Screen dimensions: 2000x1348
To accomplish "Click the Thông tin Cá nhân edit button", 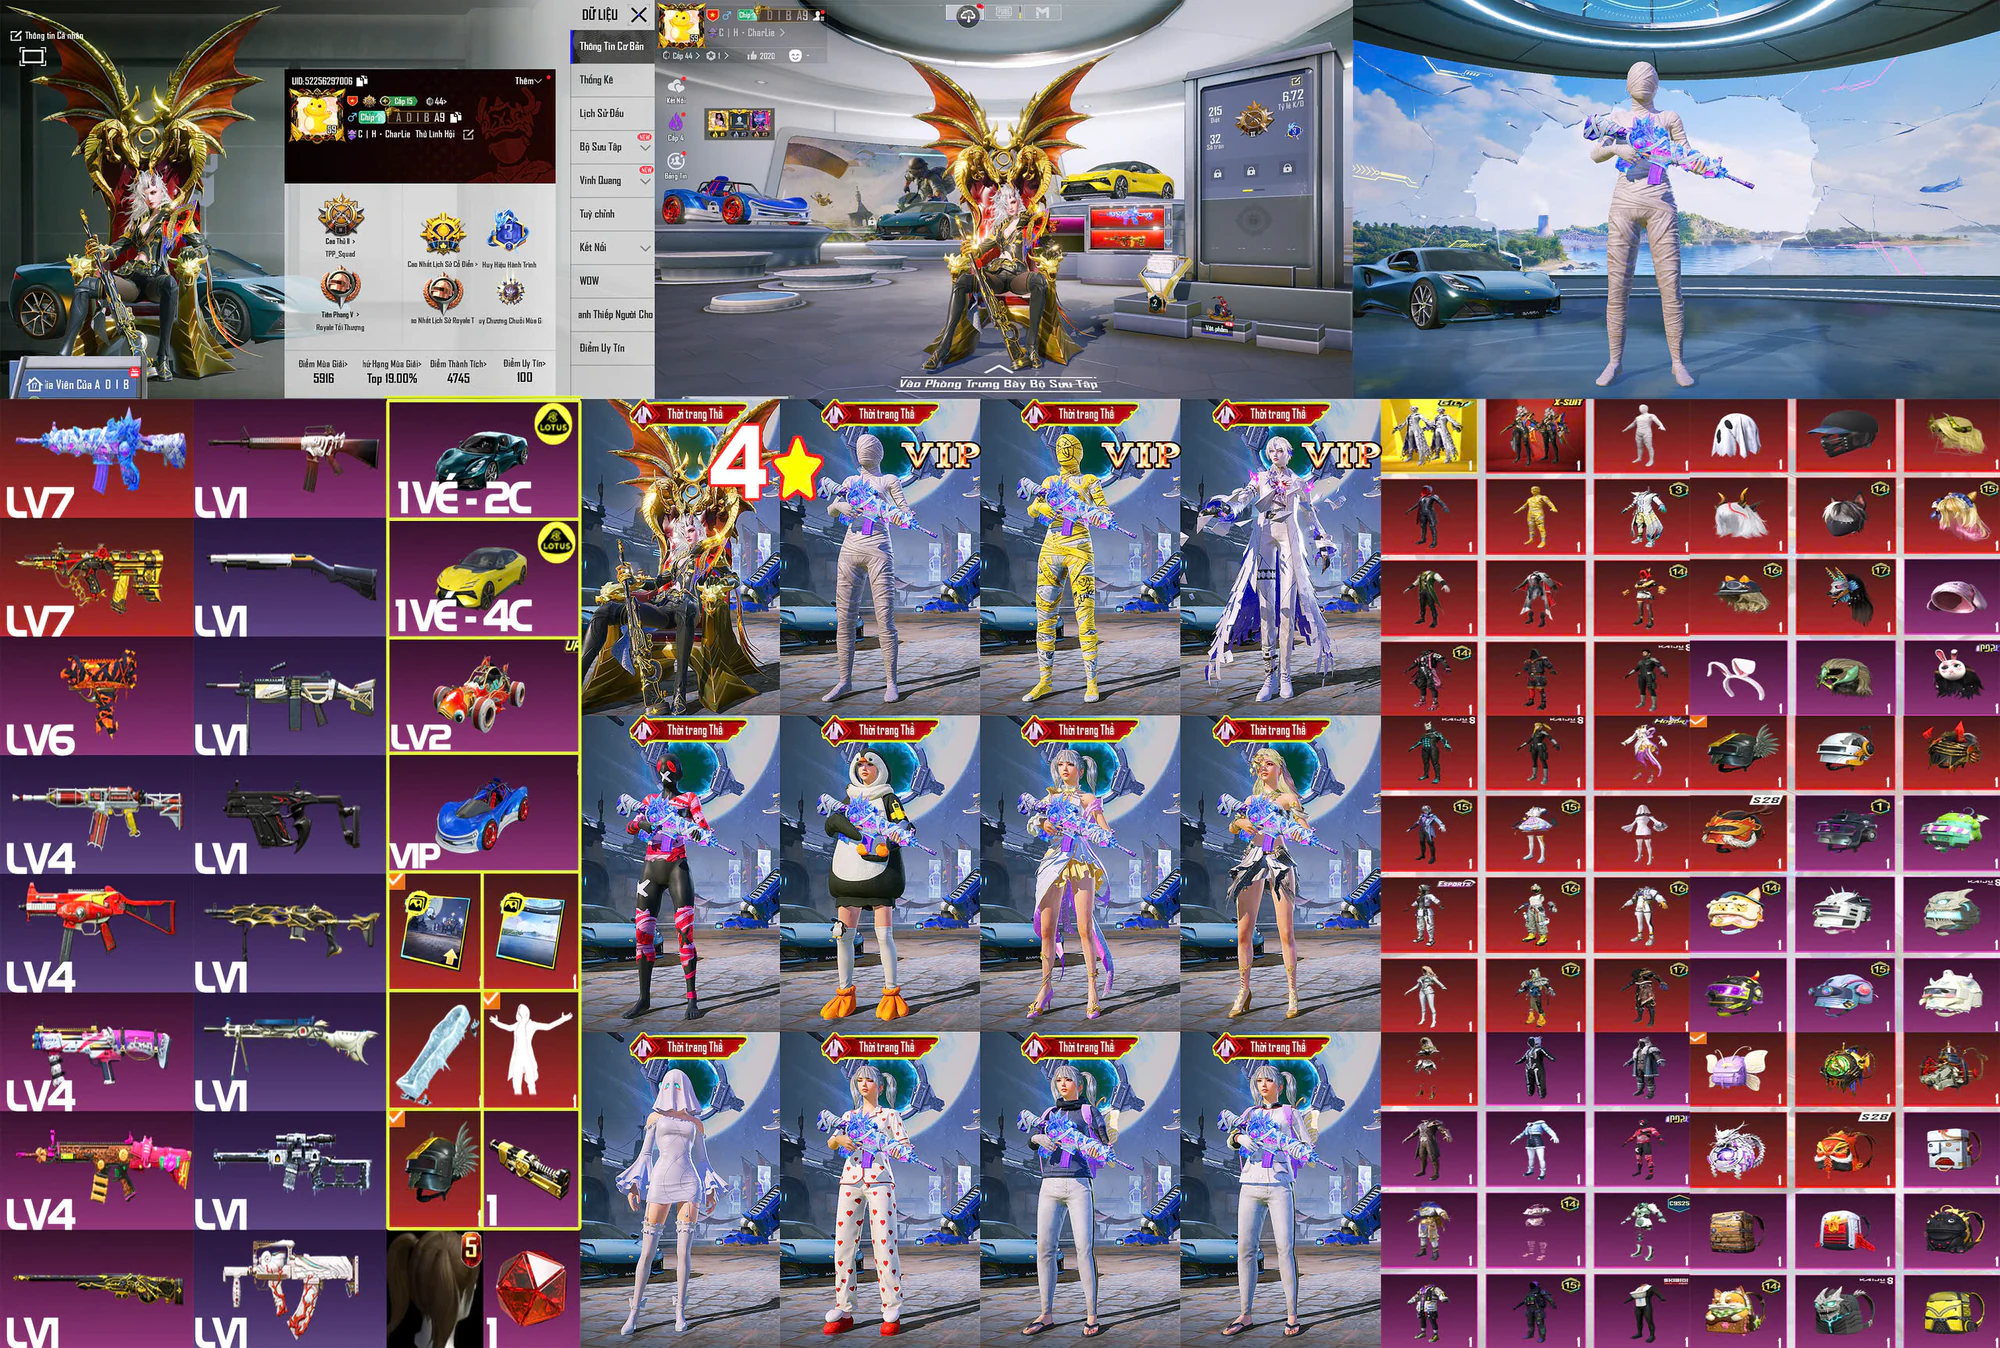I will point(47,36).
